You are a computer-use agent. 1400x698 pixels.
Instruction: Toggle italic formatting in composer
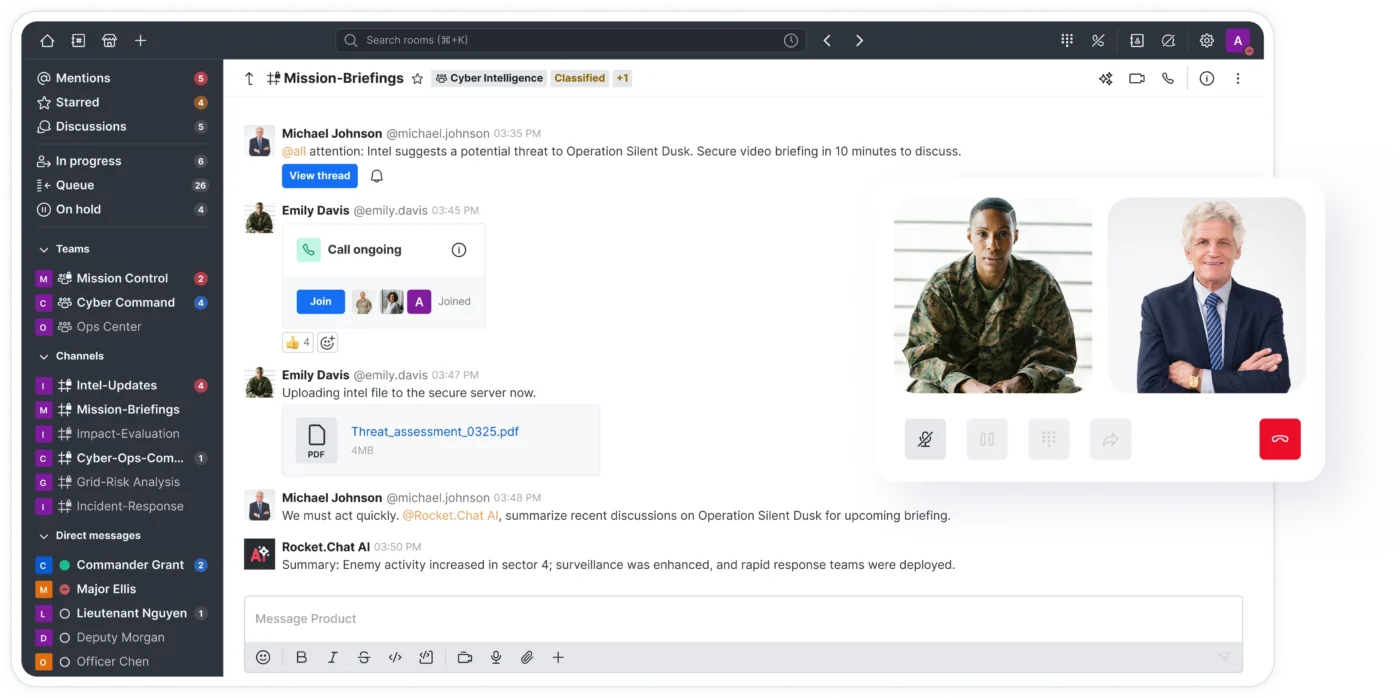(x=333, y=657)
